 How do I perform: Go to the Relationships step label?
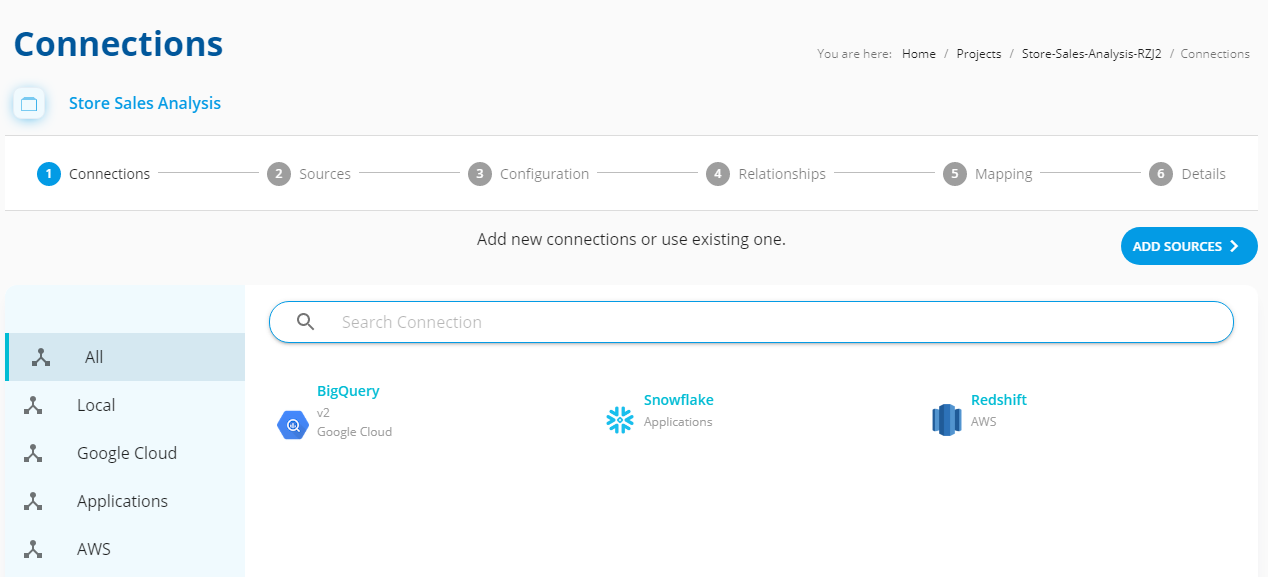(782, 174)
